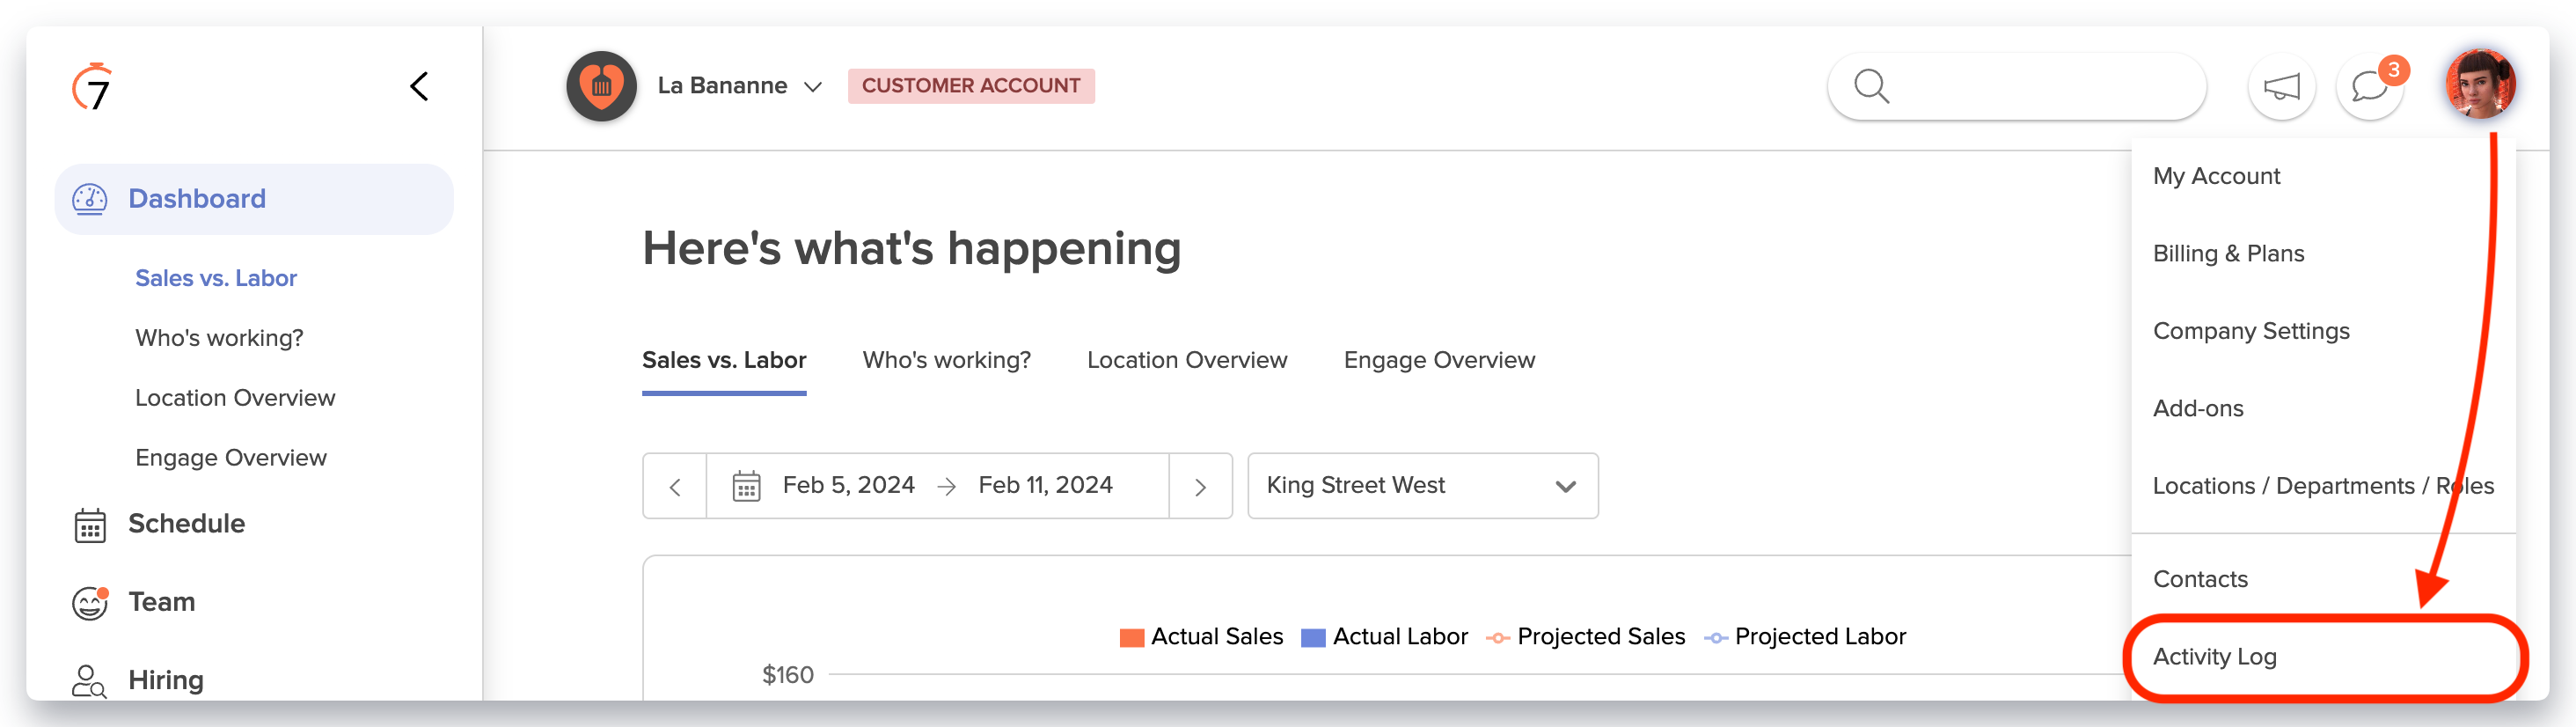Click the user profile avatar
The image size is (2576, 727).
coord(2479,85)
